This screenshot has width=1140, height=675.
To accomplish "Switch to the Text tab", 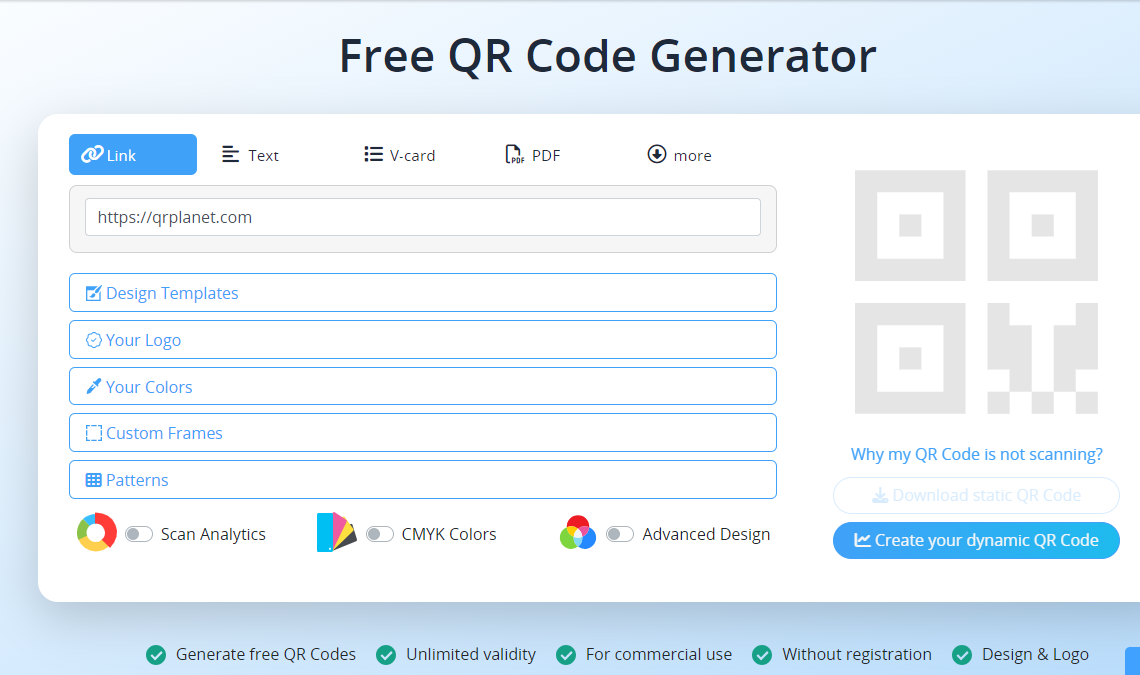I will (x=250, y=155).
